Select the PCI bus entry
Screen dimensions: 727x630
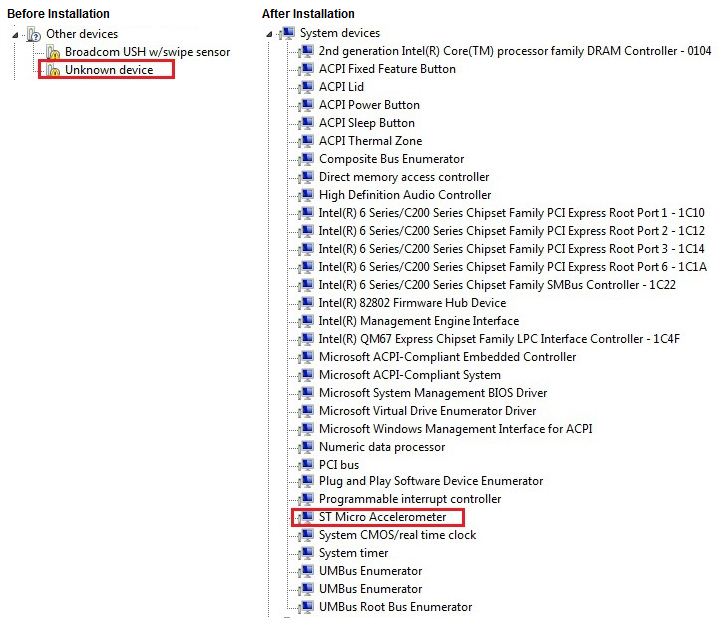(x=339, y=465)
